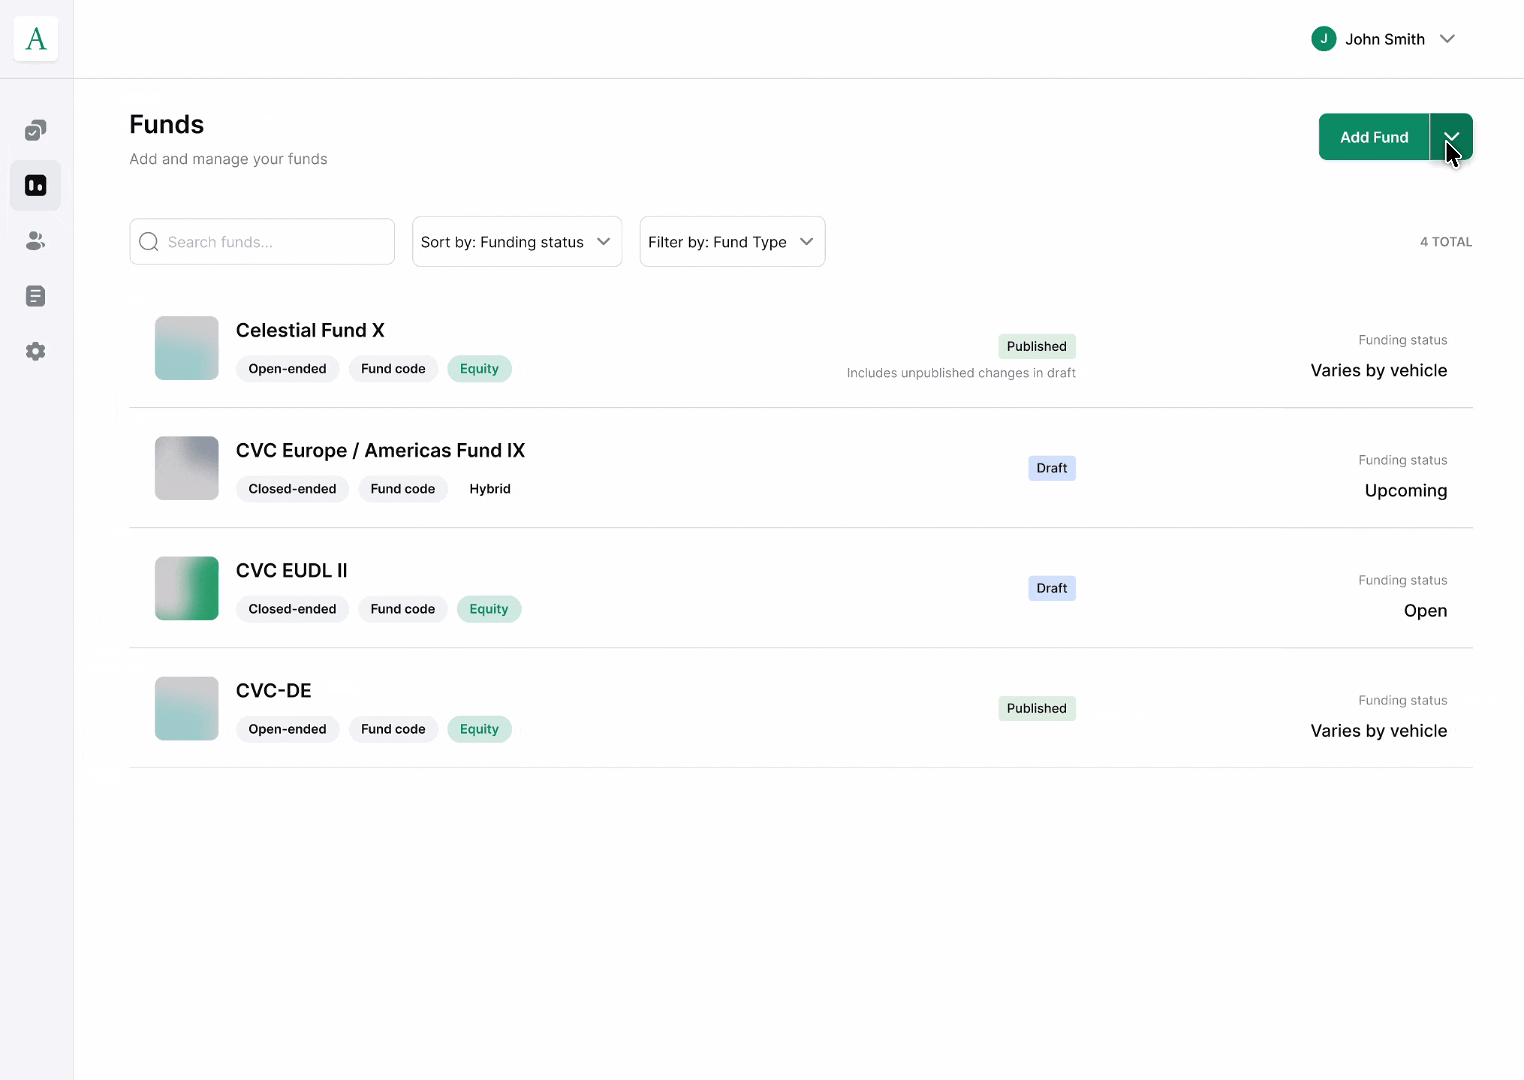The width and height of the screenshot is (1524, 1080).
Task: Click Equity tag on CVC EUDL II
Action: pos(489,609)
